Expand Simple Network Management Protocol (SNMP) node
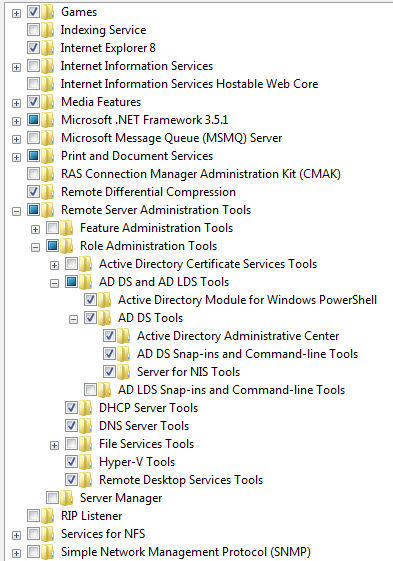The image size is (393, 561). click(x=16, y=553)
